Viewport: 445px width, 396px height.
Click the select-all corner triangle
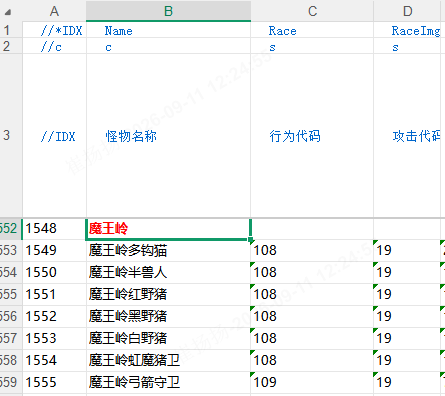8,12
